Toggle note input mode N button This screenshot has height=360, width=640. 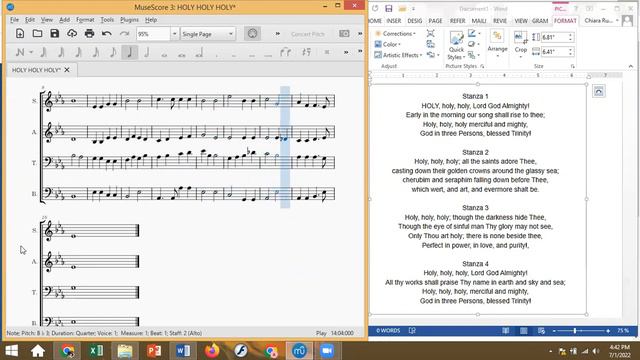coord(20,52)
